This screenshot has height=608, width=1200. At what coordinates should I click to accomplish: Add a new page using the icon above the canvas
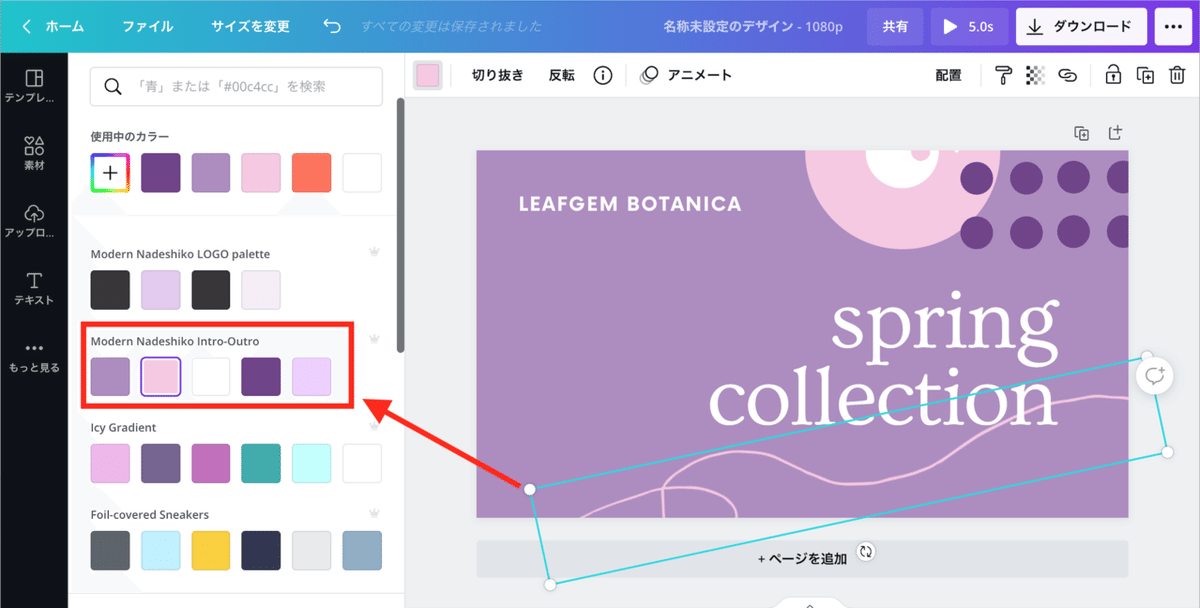pyautogui.click(x=1116, y=133)
